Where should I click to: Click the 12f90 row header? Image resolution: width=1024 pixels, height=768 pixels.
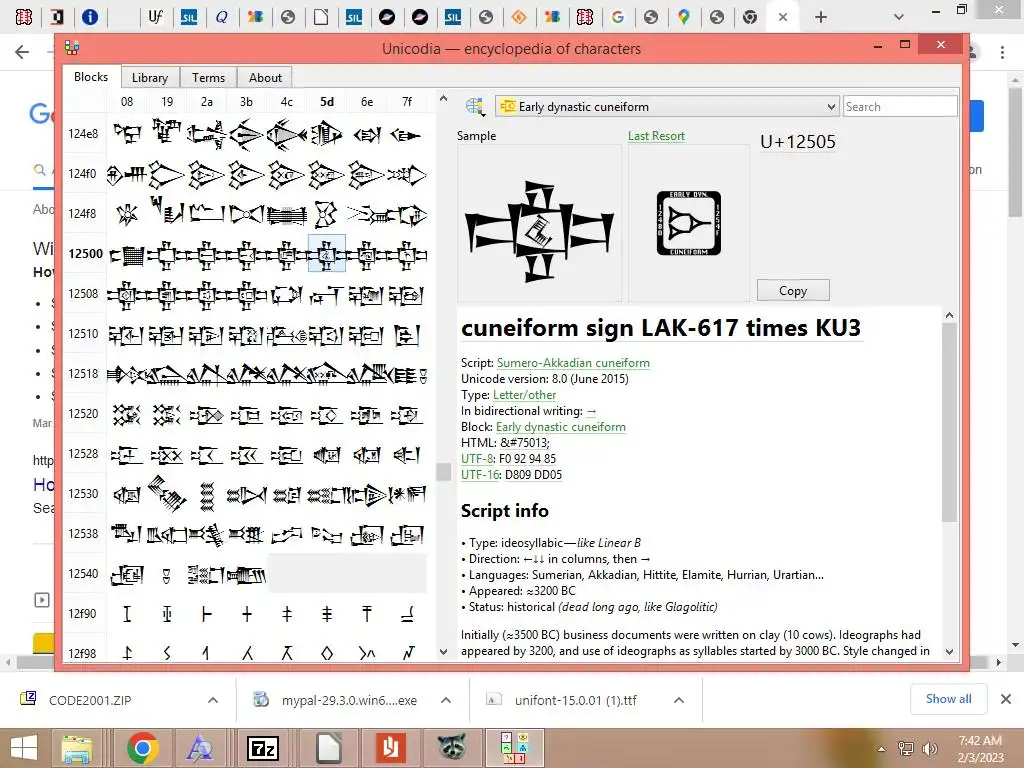[83, 614]
